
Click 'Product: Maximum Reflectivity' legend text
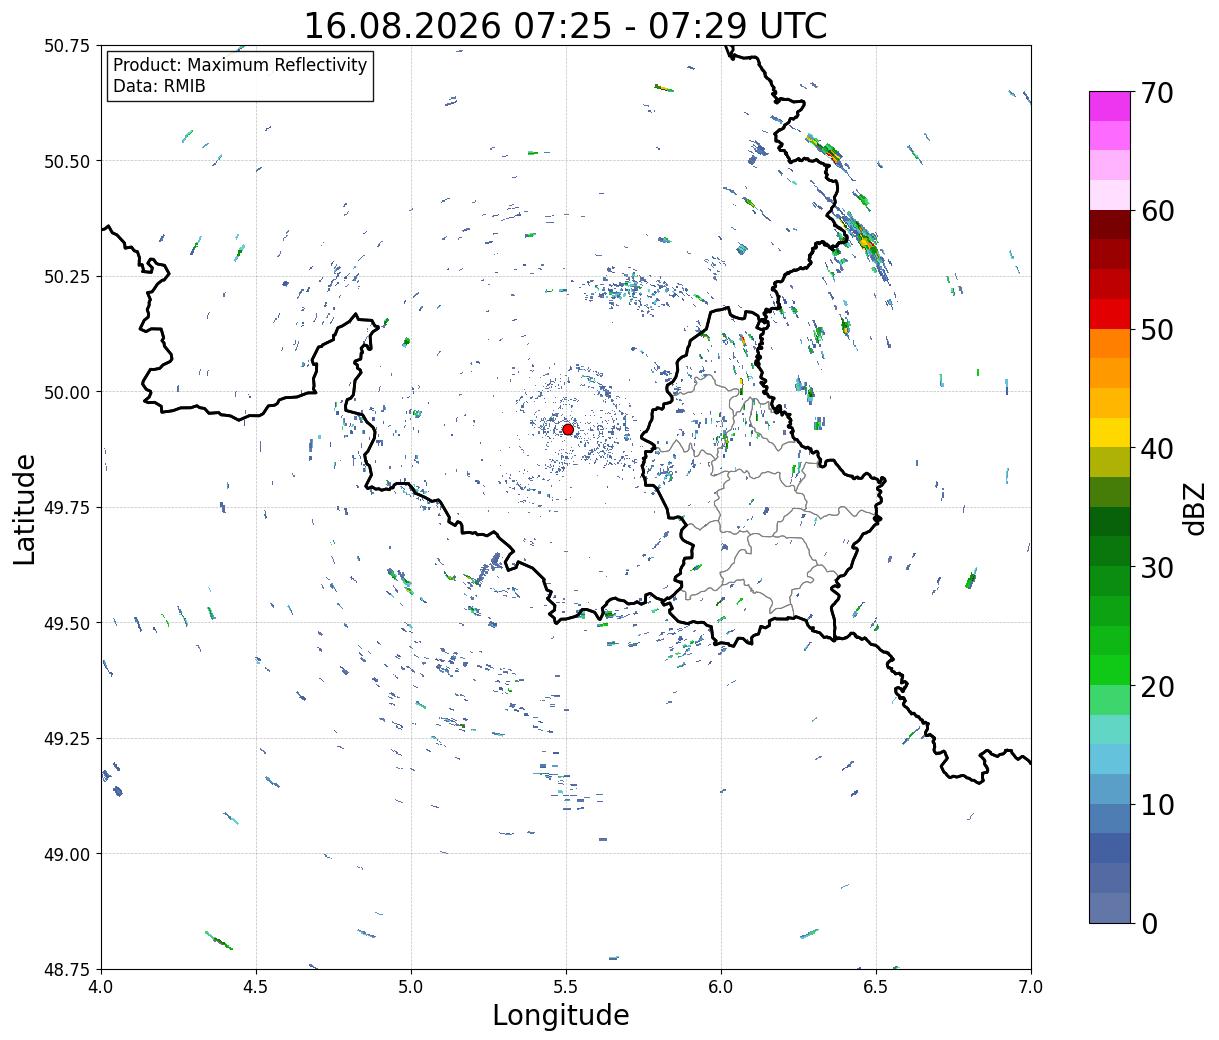240,65
